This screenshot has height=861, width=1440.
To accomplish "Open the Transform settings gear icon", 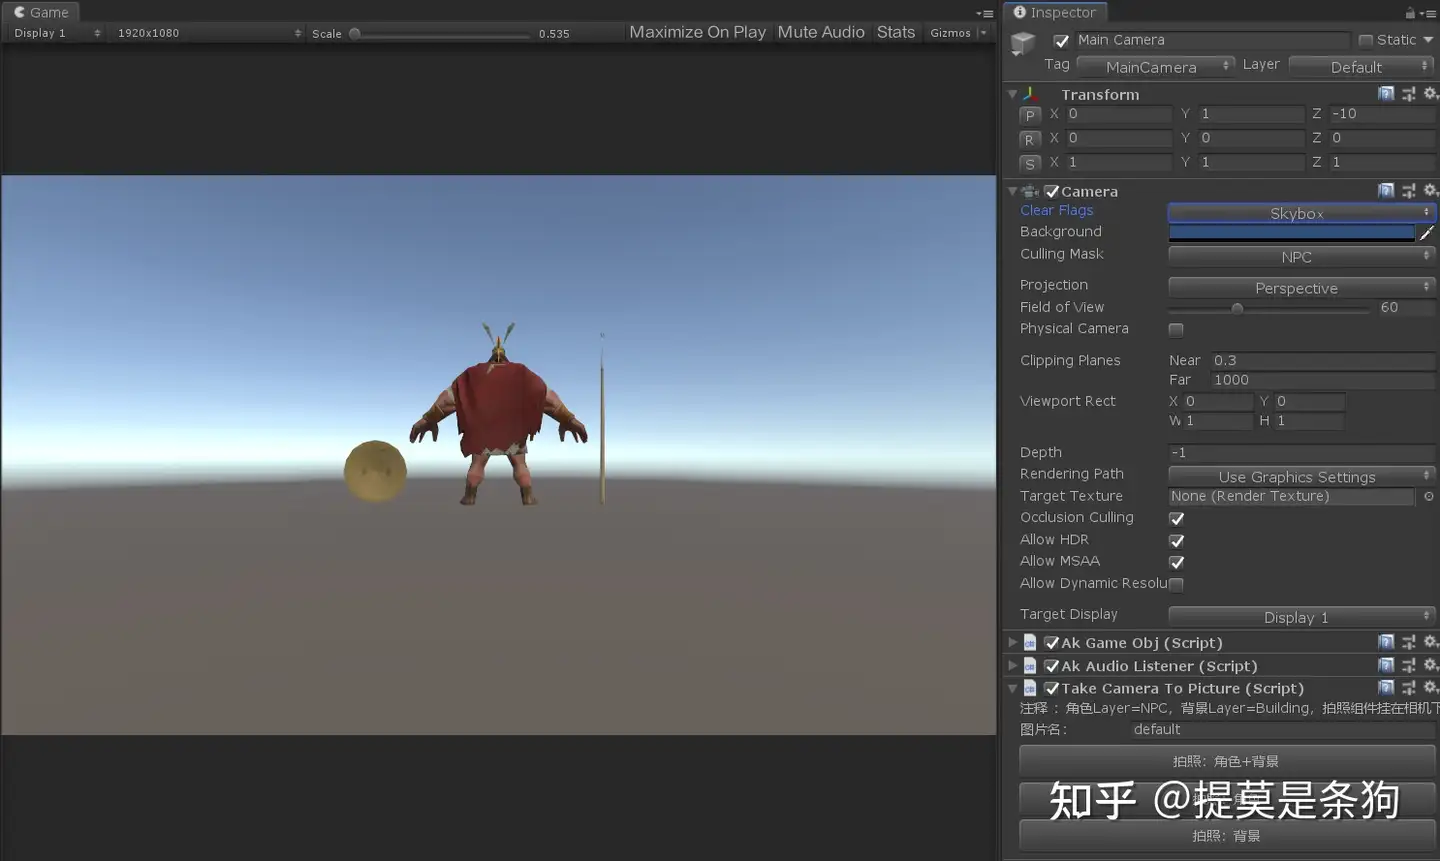I will tap(1431, 93).
